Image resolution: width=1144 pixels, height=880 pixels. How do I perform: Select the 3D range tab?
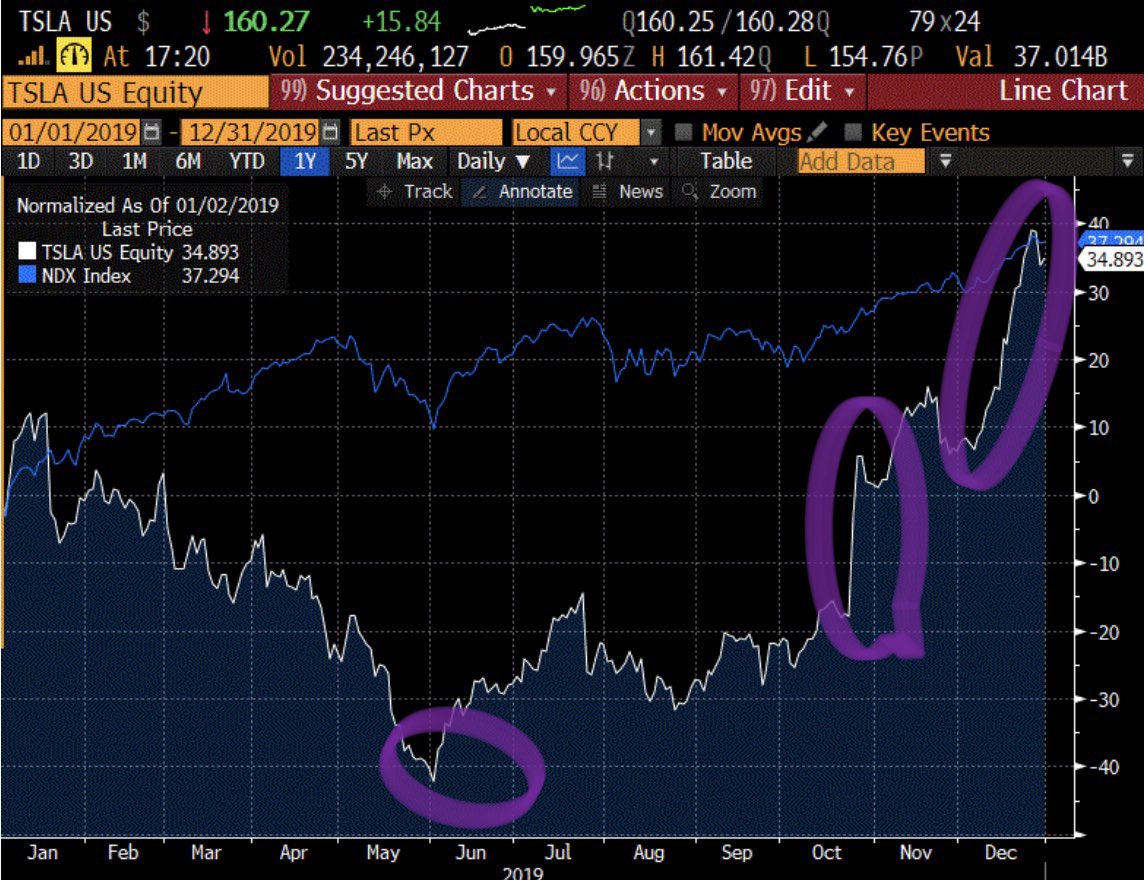[x=80, y=161]
